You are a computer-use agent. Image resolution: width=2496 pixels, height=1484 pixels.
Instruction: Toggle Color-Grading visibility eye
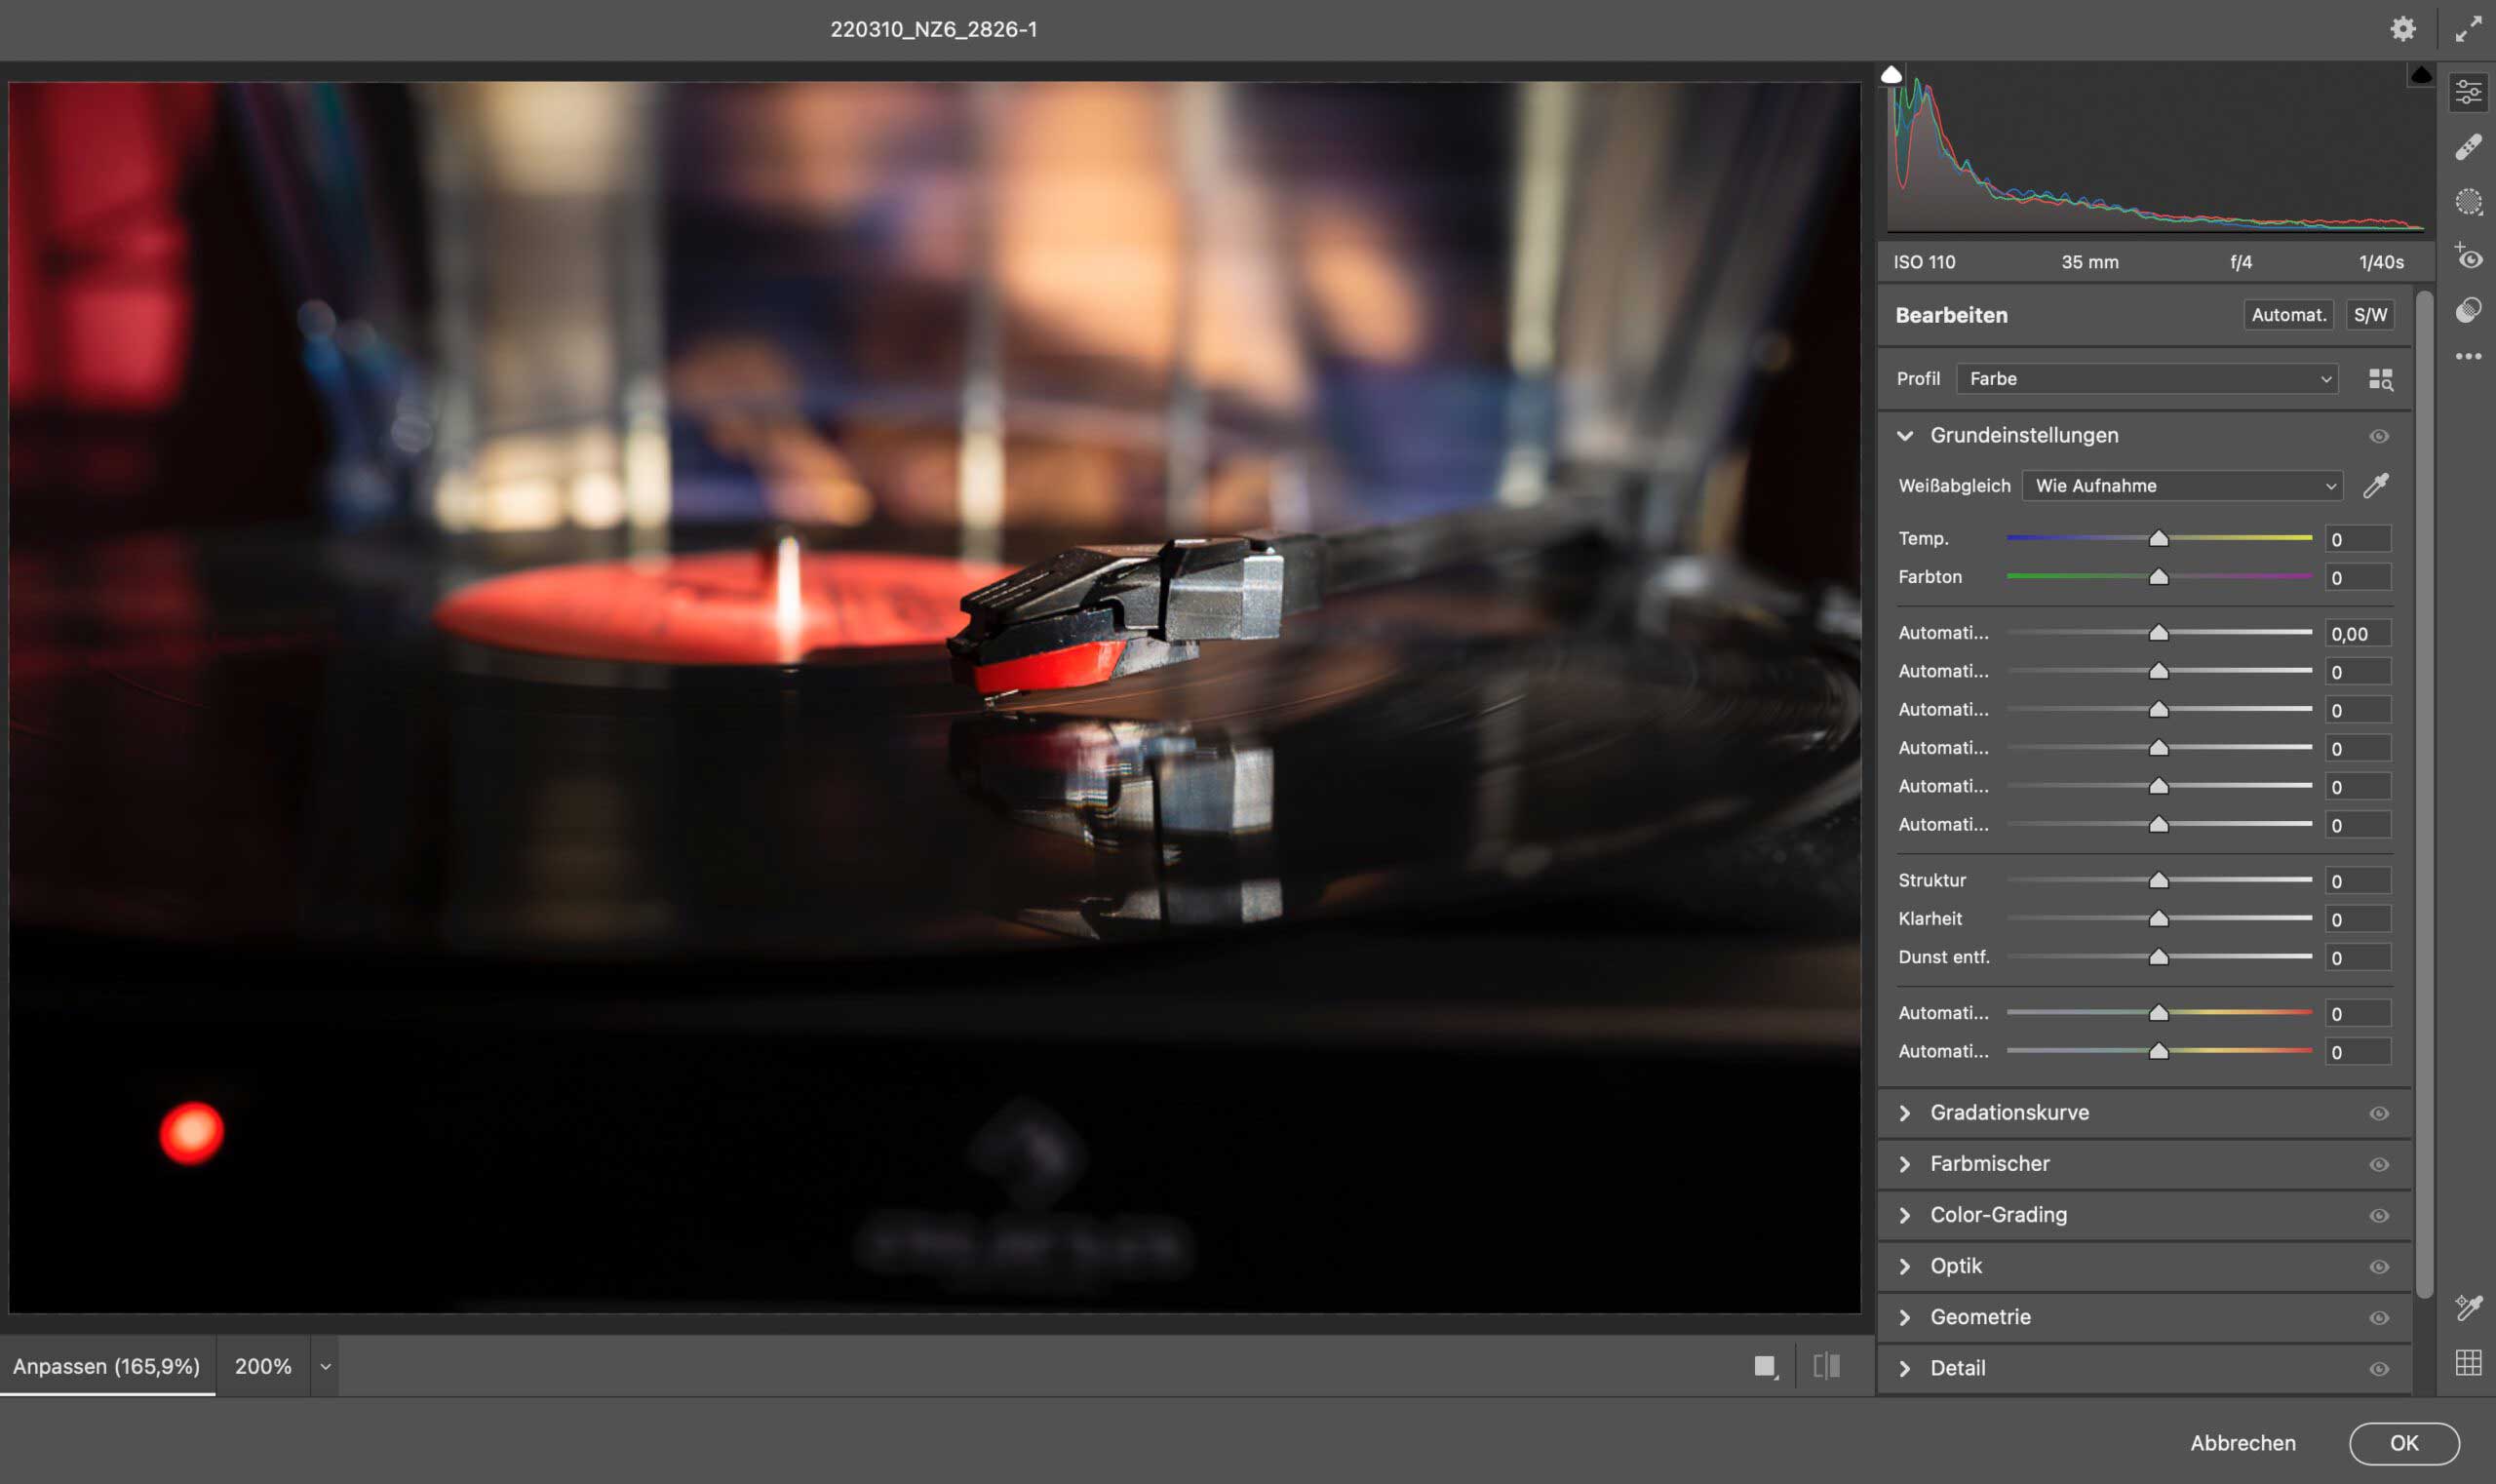click(2379, 1215)
